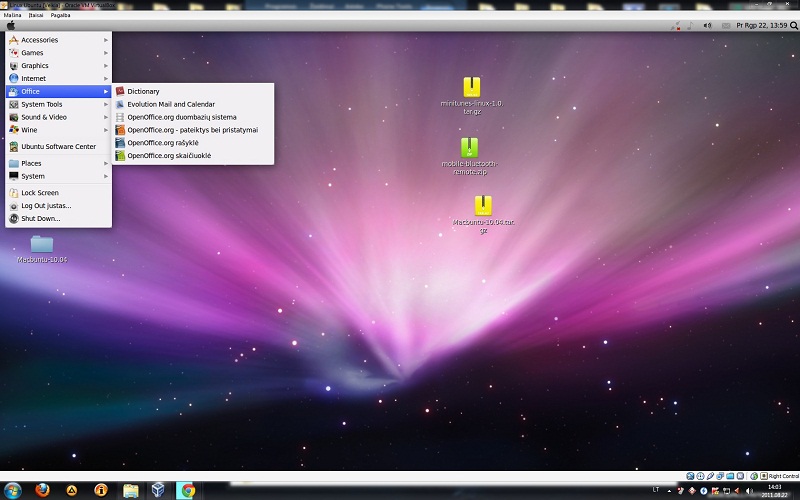Viewport: 800px width, 500px height.
Task: Open the volume icon in top panel
Action: (x=707, y=25)
